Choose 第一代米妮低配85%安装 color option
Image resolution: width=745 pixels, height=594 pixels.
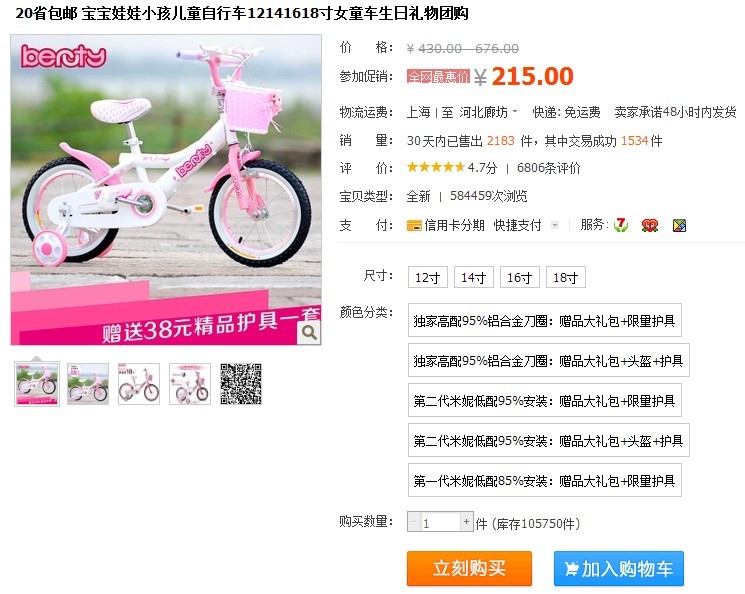pyautogui.click(x=544, y=481)
